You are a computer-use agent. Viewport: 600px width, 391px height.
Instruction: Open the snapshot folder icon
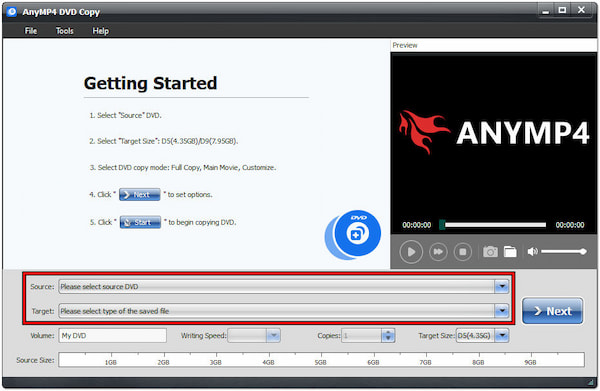tap(510, 251)
